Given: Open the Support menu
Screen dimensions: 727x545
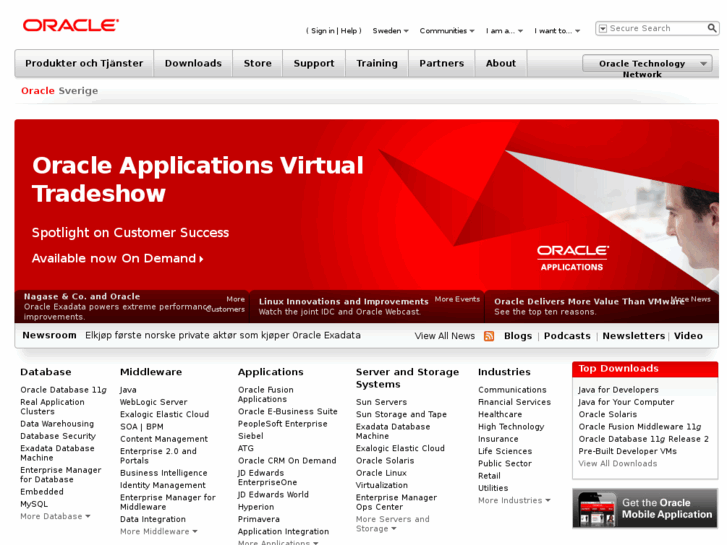Looking at the screenshot, I should click(x=313, y=63).
